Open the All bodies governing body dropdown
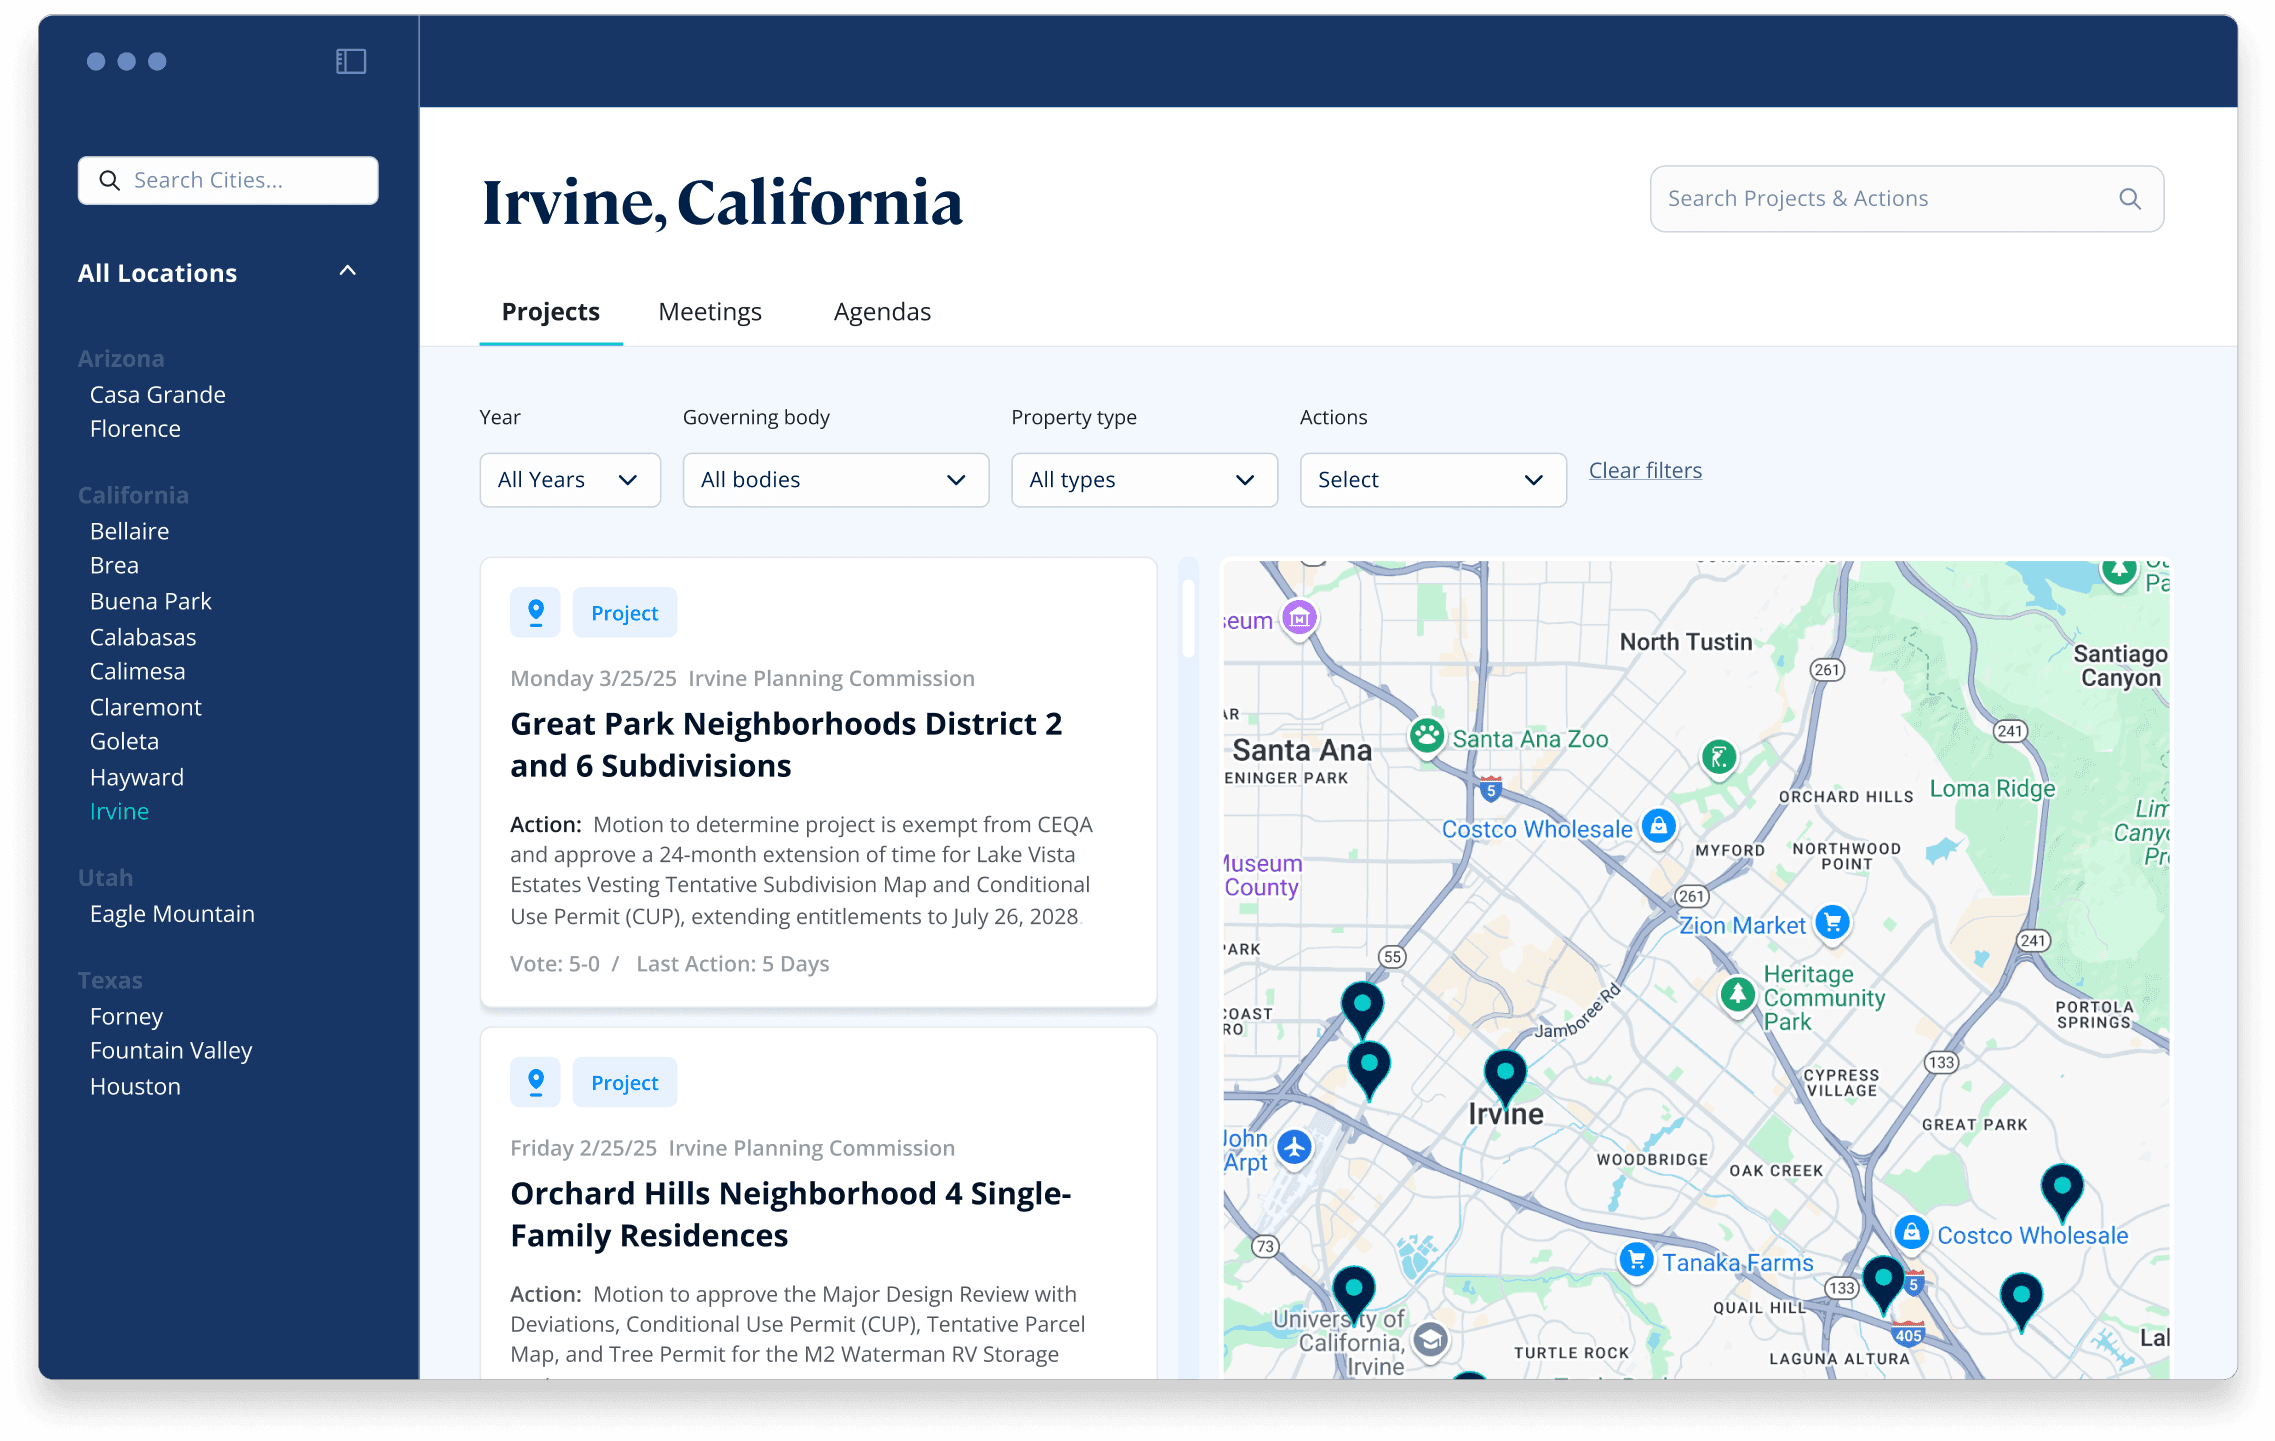Screen dimensions: 2275x1441 click(x=835, y=480)
